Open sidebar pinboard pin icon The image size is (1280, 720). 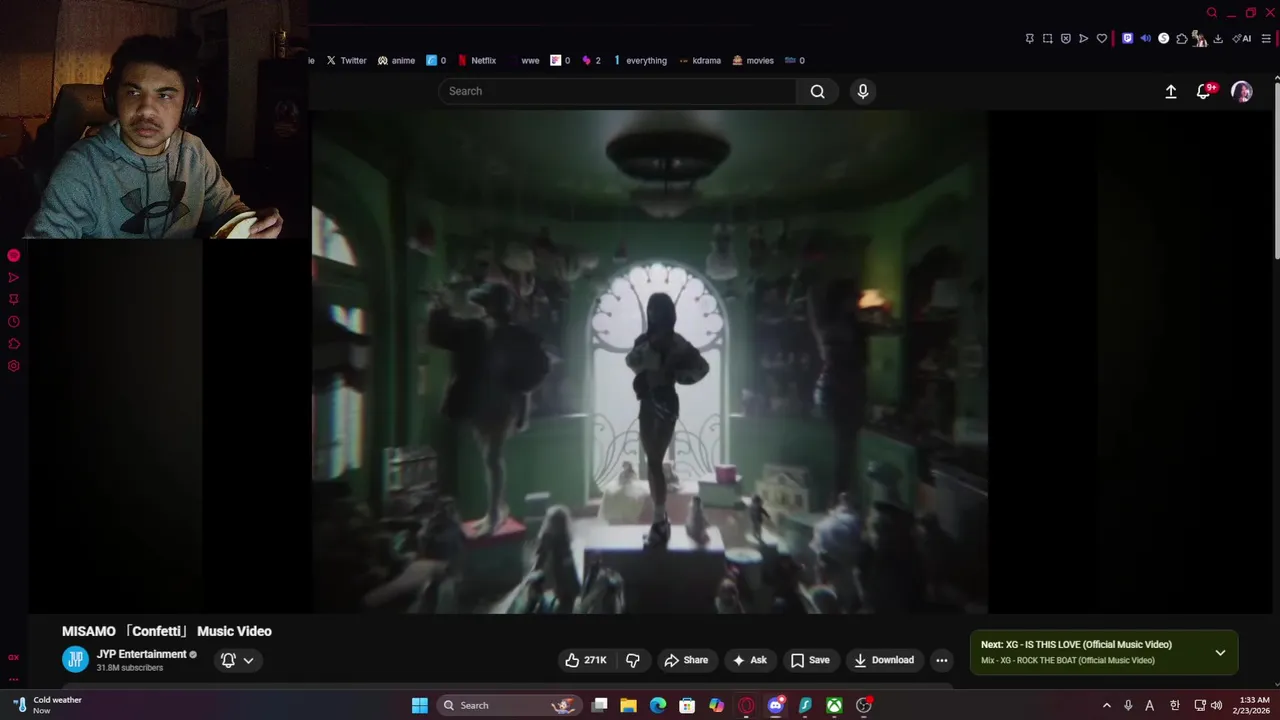[x=14, y=299]
